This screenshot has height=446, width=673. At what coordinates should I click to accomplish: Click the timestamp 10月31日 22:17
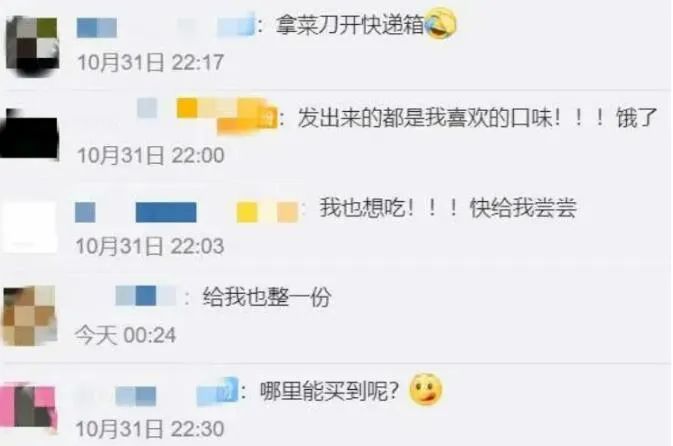click(150, 63)
